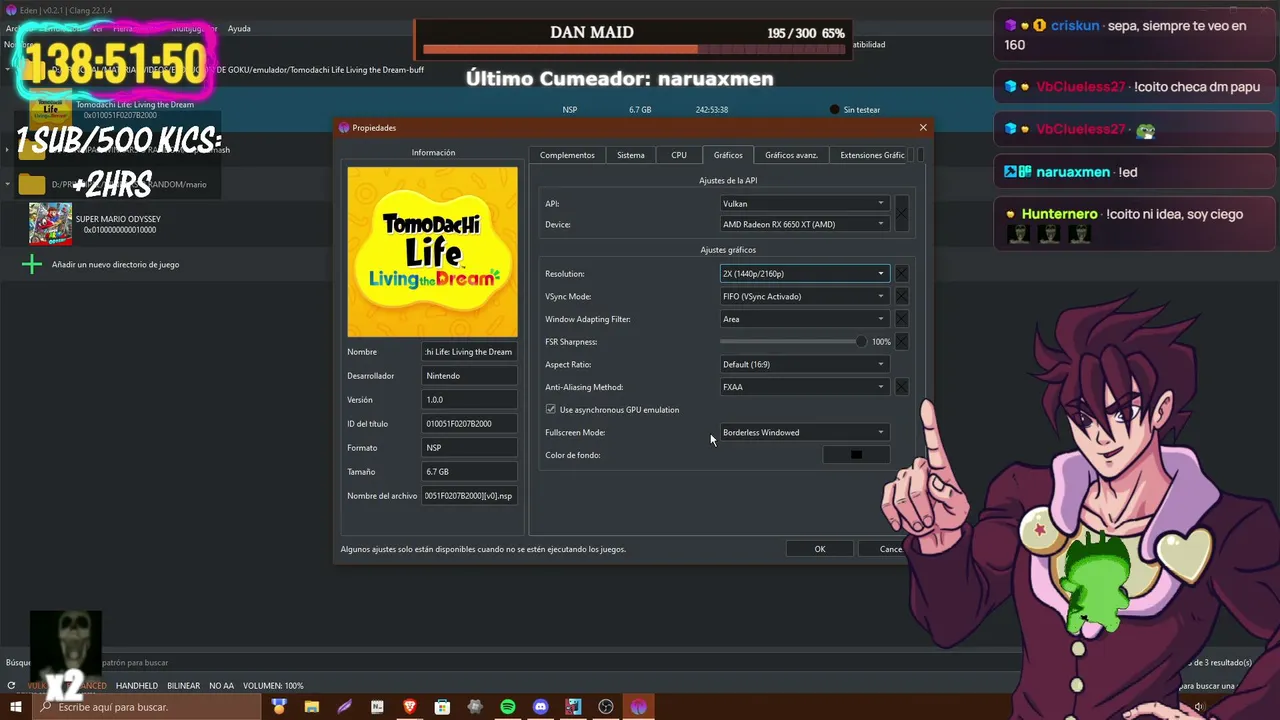Click the refresh icon in Eden's status bar
The image size is (1280, 720).
coord(11,686)
